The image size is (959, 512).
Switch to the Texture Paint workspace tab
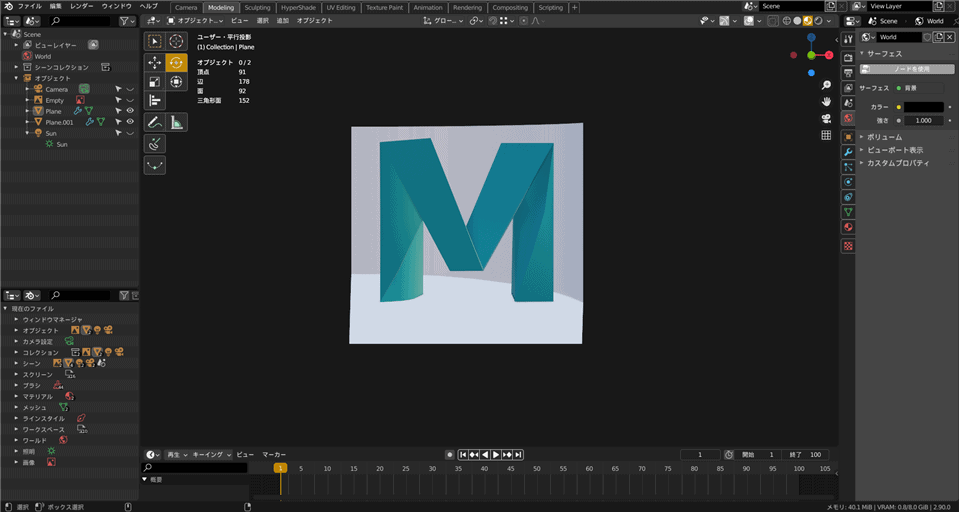385,8
